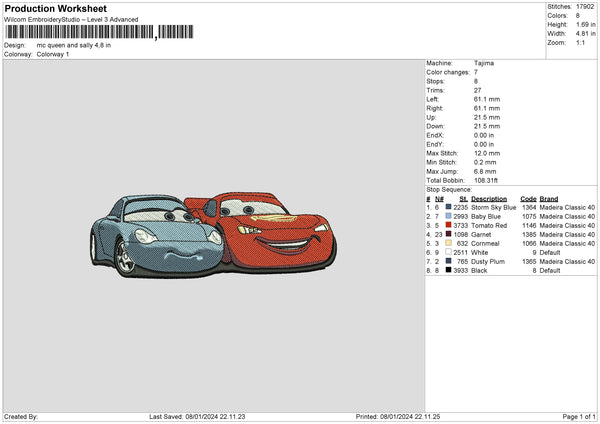600x424 pixels.
Task: Click the Total Bobbin value 108.31ft
Action: [x=486, y=180]
